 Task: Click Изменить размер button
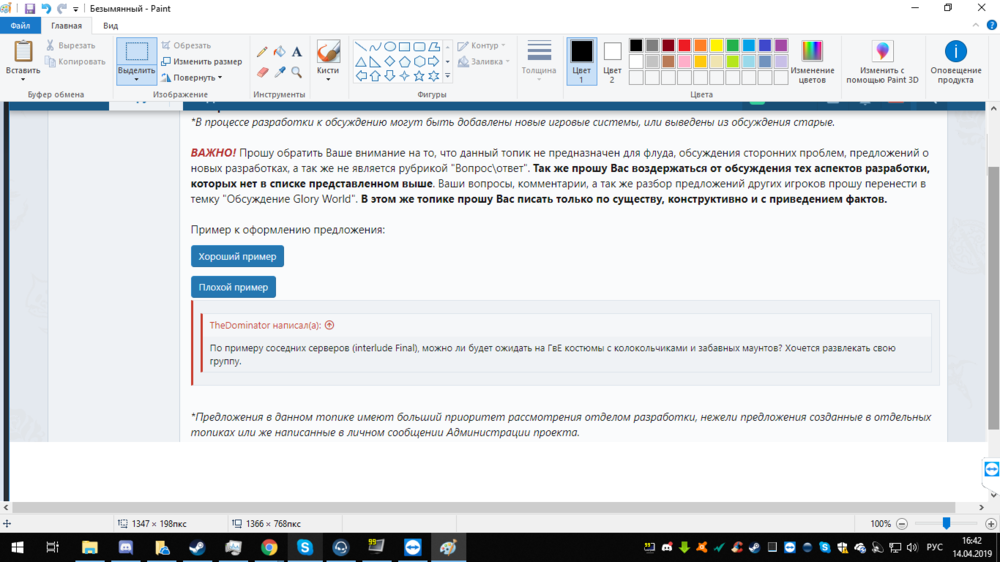tap(200, 61)
